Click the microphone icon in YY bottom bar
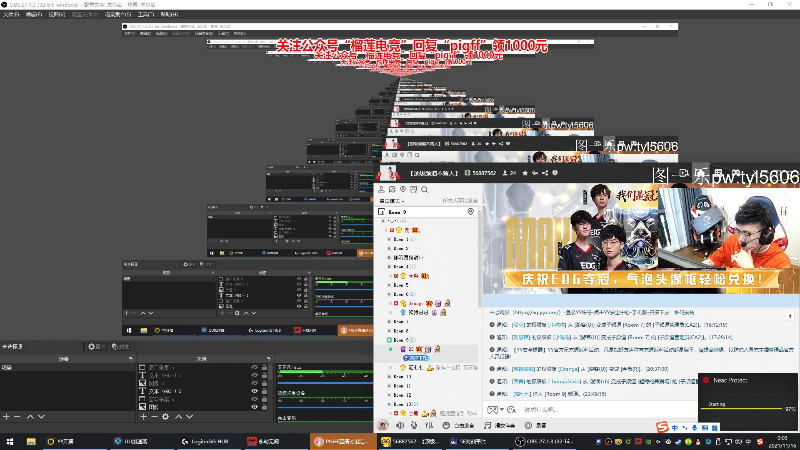The width and height of the screenshot is (800, 450). click(414, 425)
